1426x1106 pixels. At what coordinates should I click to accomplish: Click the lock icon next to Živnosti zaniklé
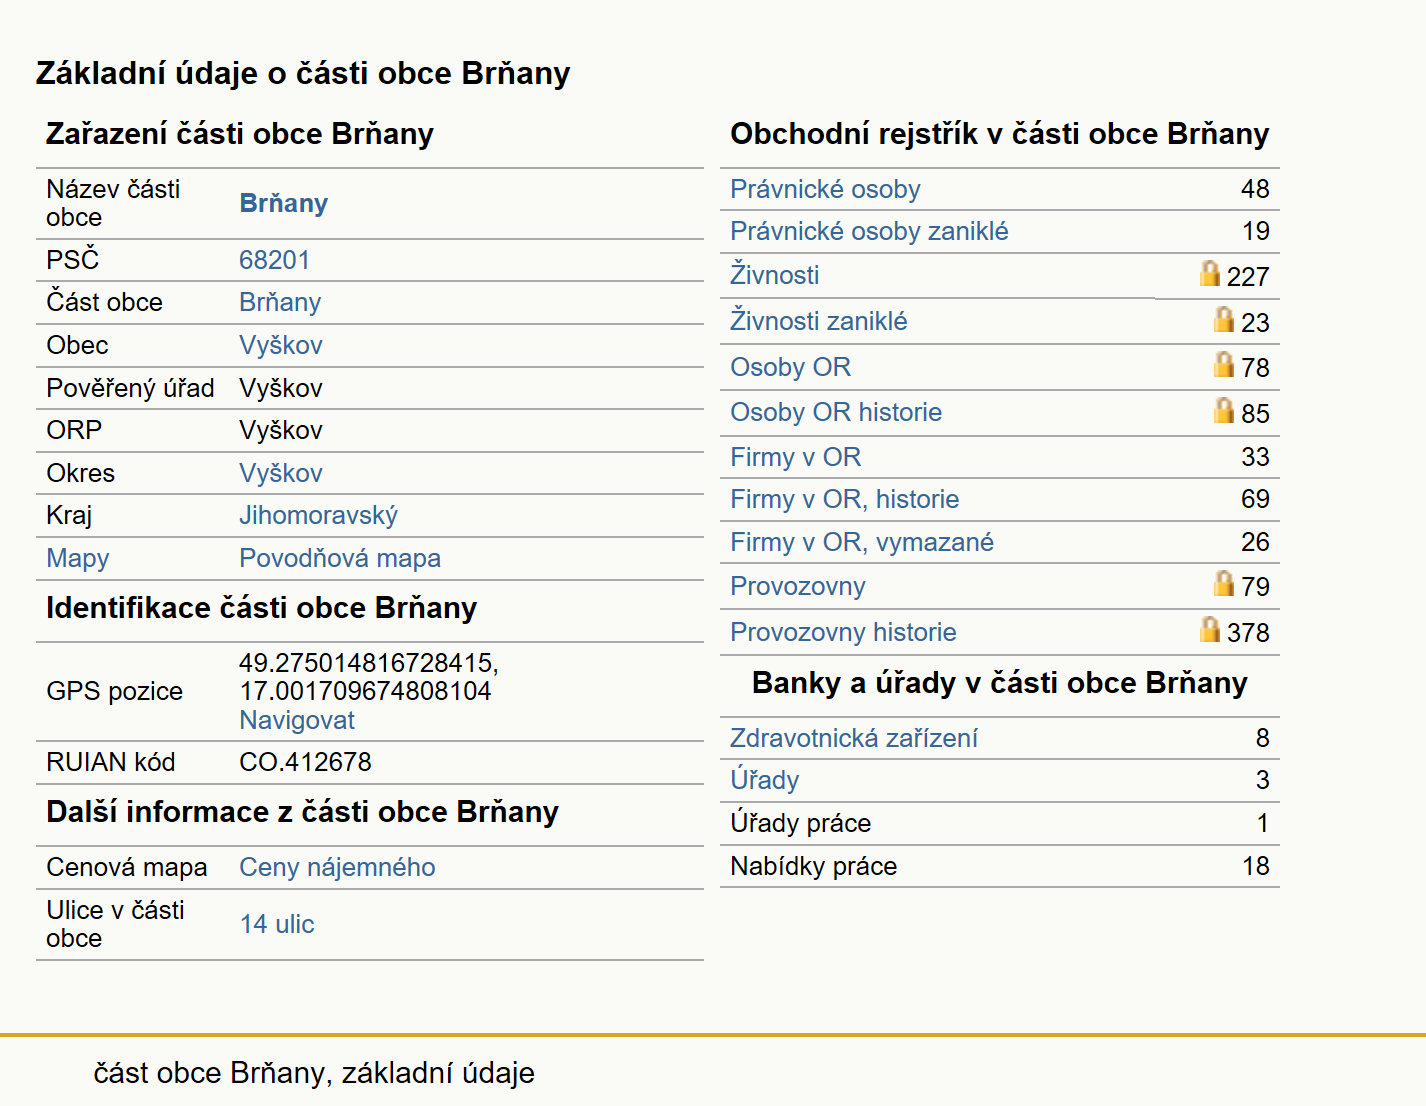pyautogui.click(x=1224, y=319)
